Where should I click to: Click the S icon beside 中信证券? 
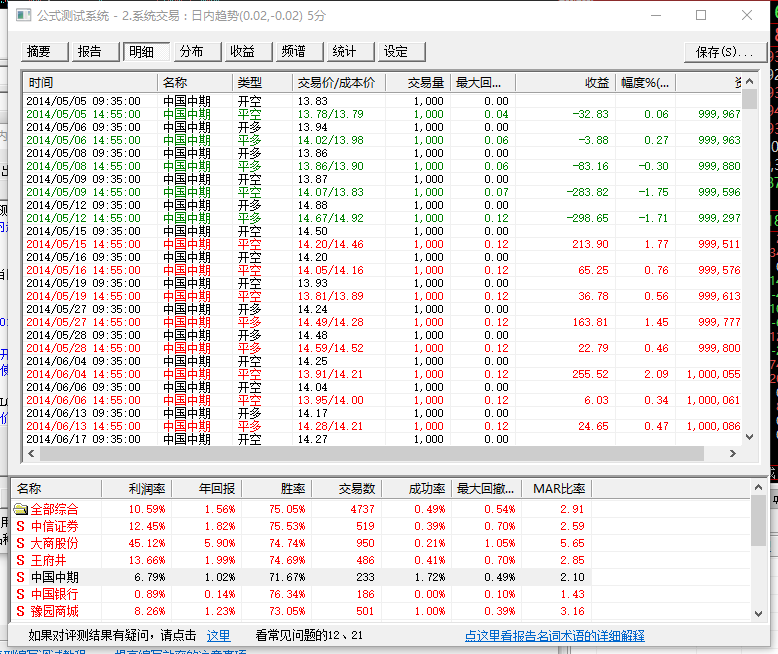point(20,527)
